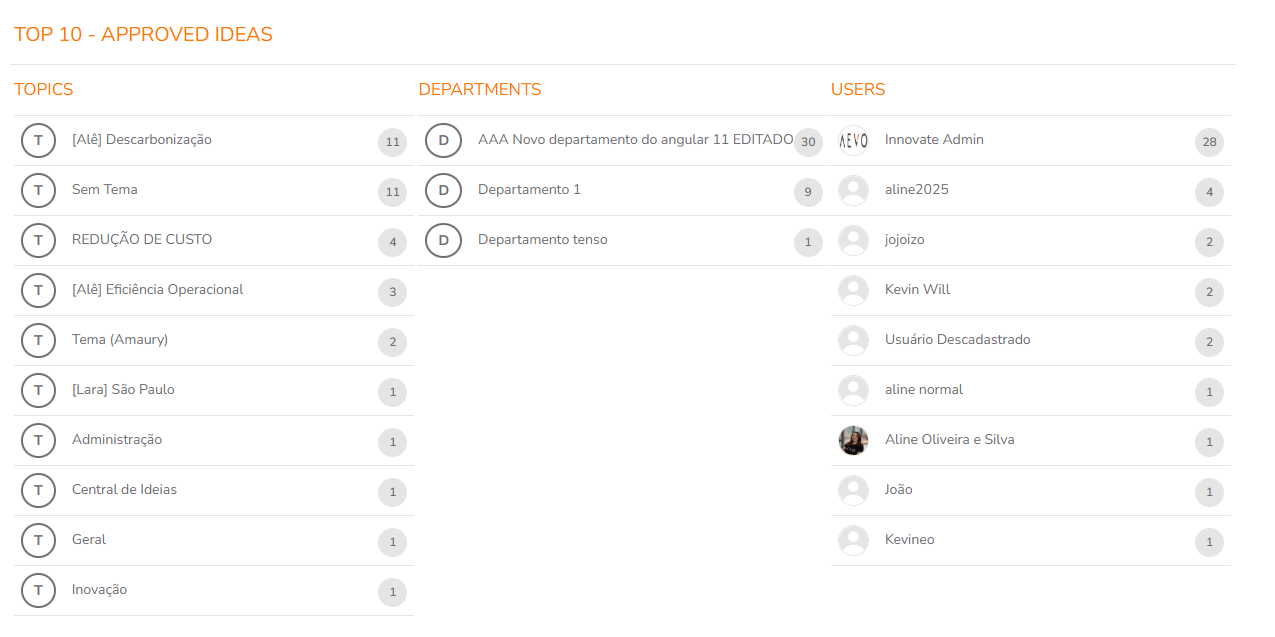Open the Central de Ideias topic
This screenshot has width=1275, height=637.
[213, 491]
